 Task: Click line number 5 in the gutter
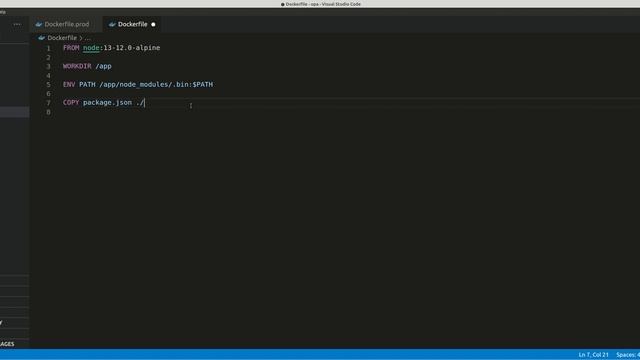point(48,85)
